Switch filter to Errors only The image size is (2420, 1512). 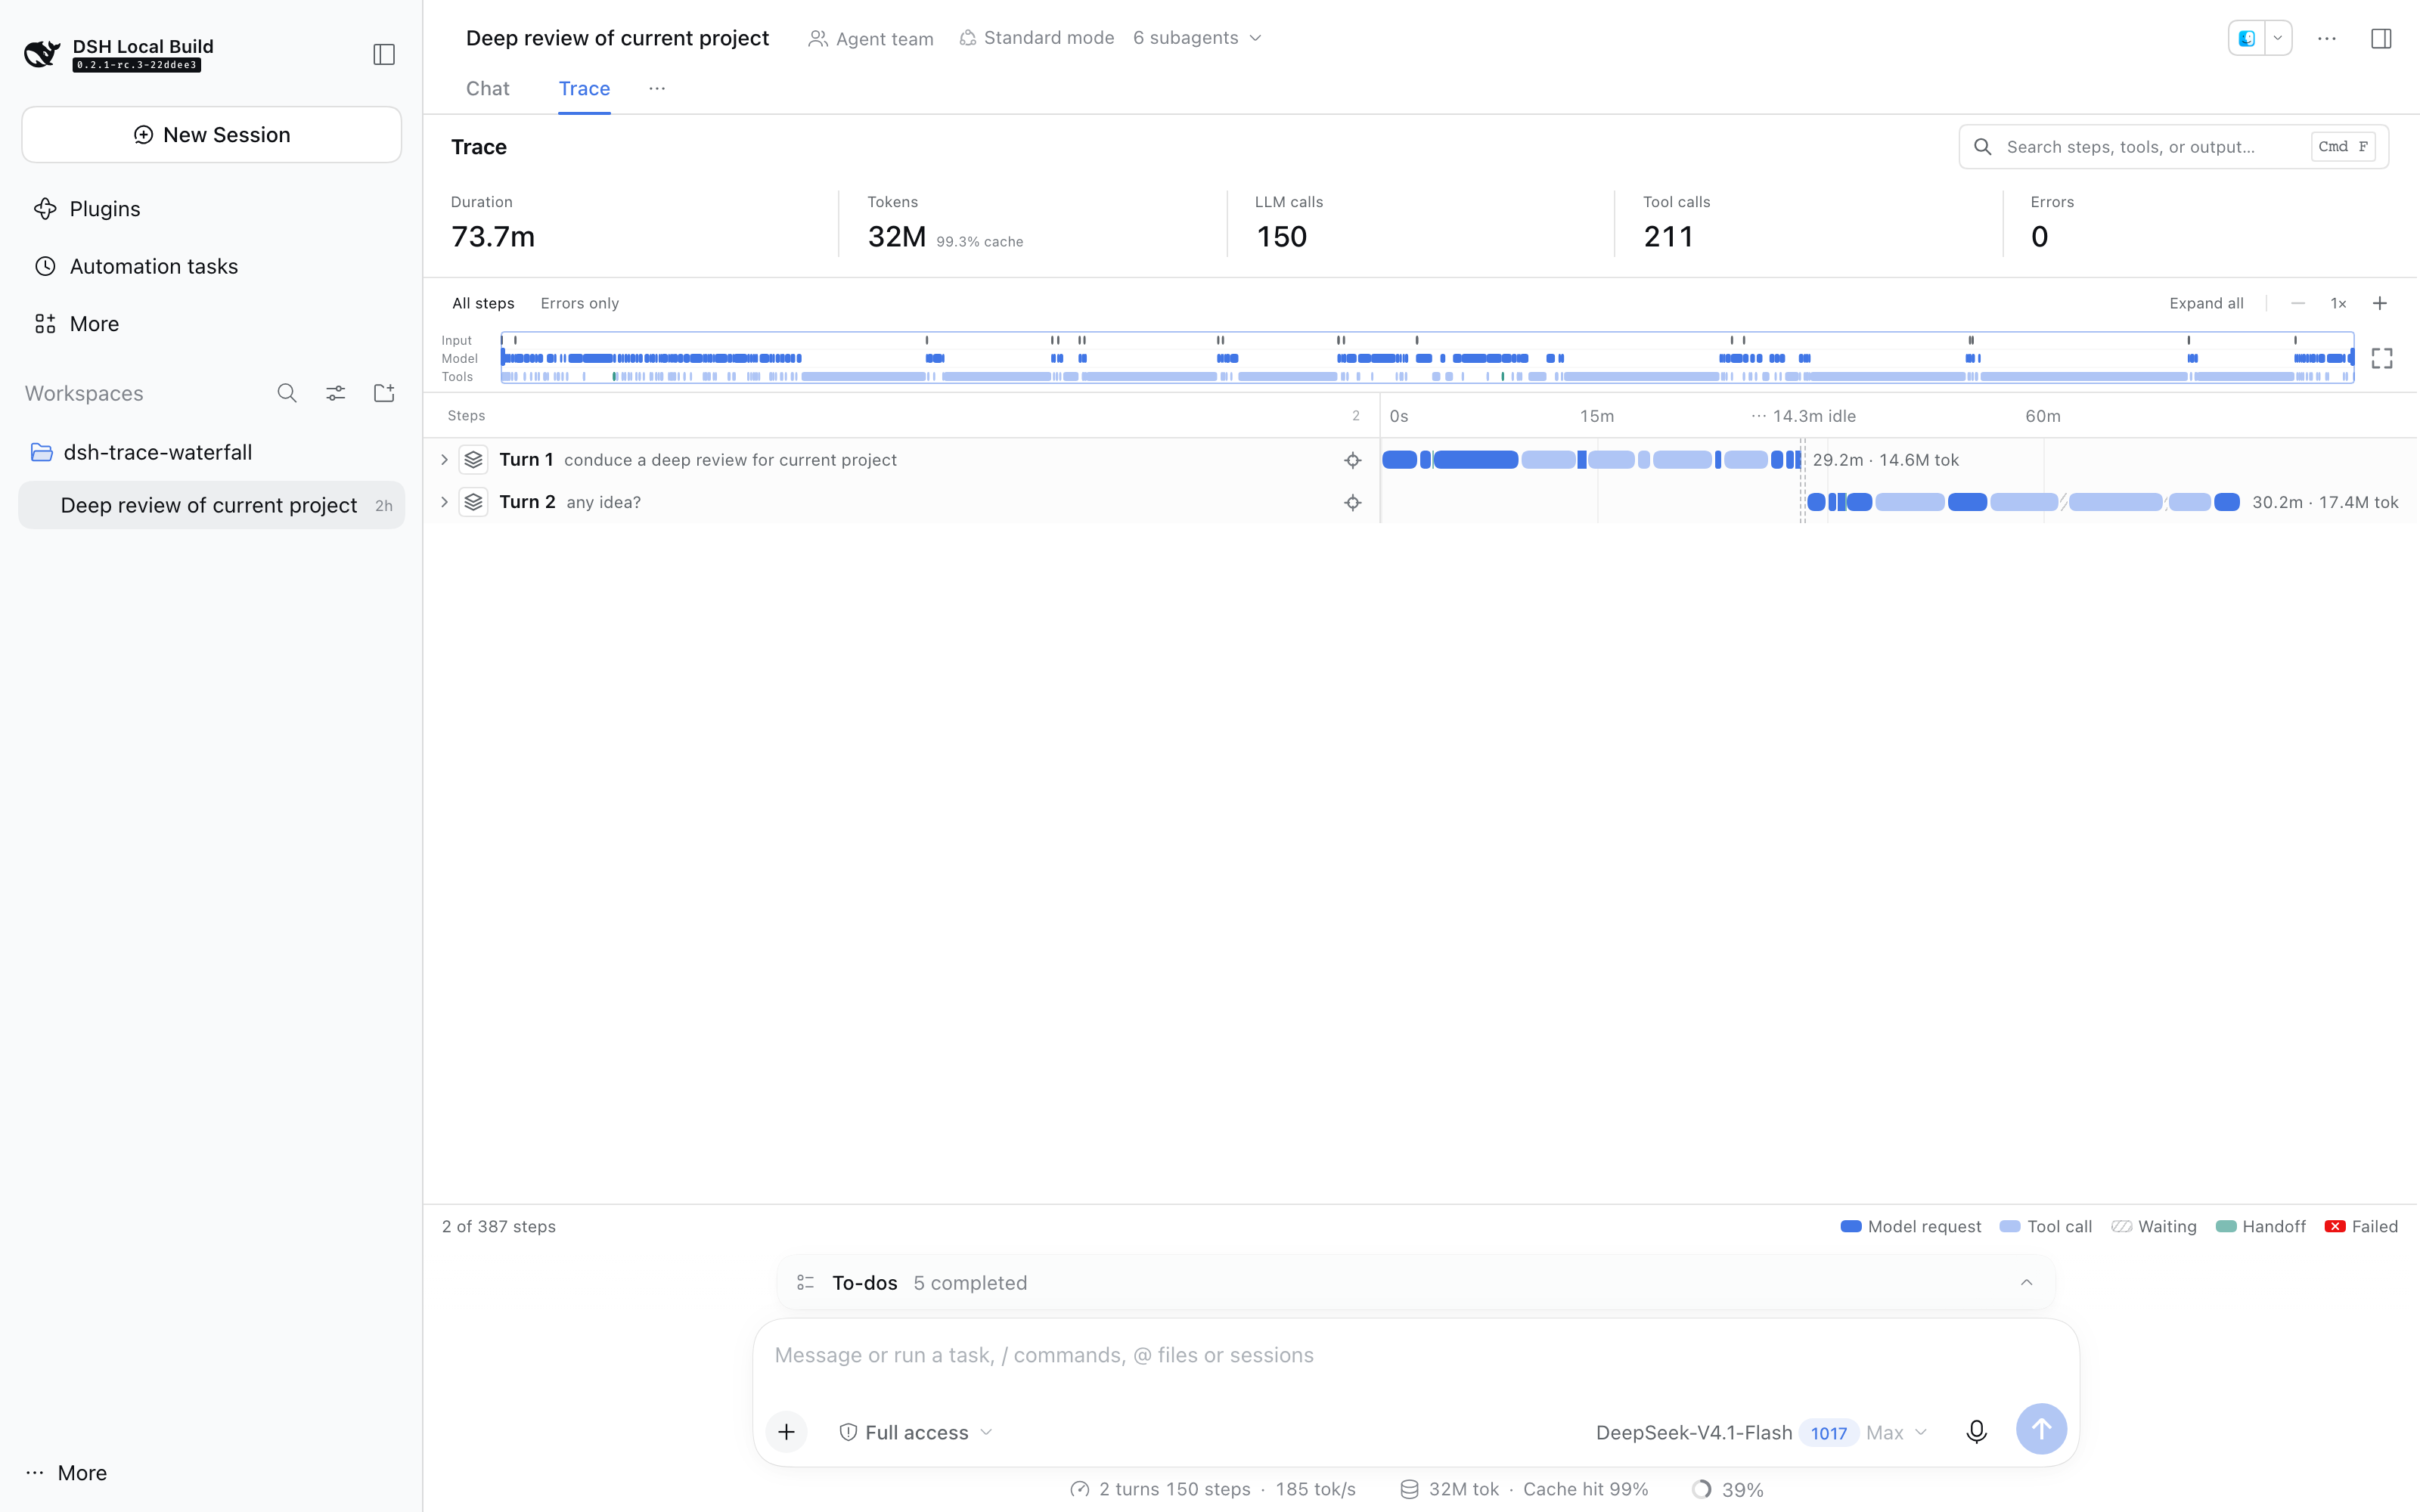point(580,303)
